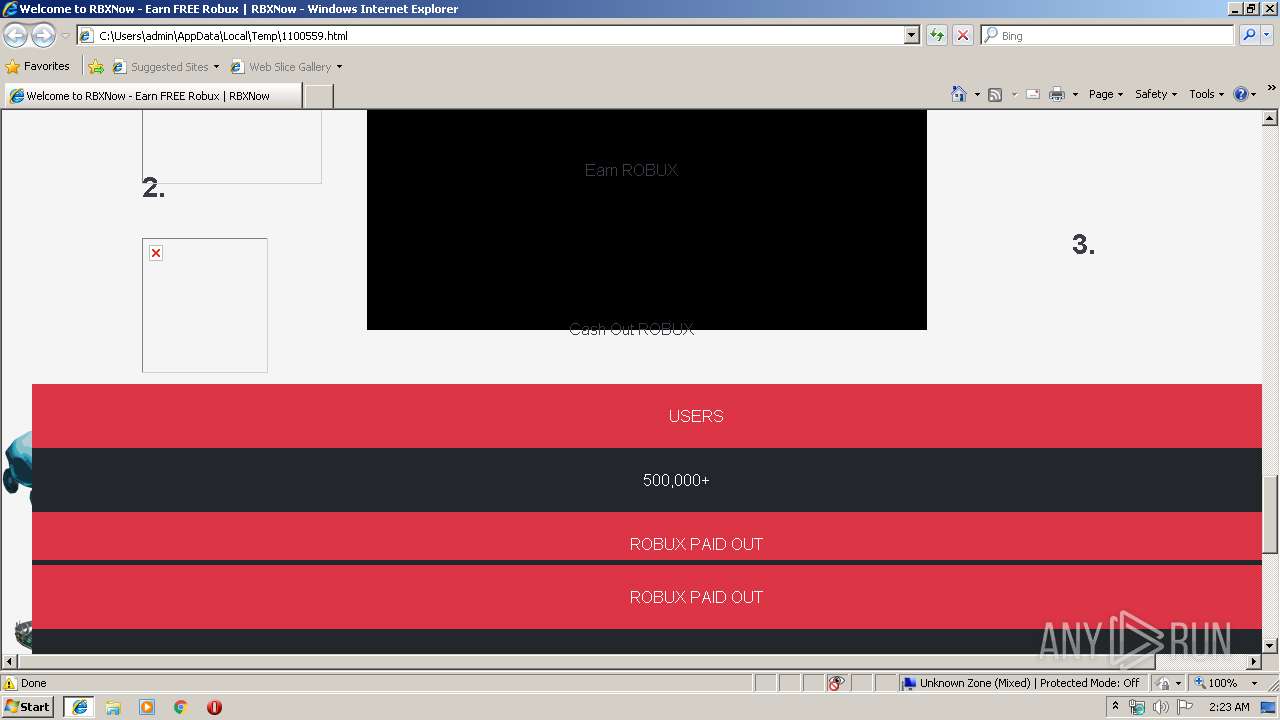
Task: Select the Welcome to RBXNow tab
Action: pyautogui.click(x=153, y=96)
